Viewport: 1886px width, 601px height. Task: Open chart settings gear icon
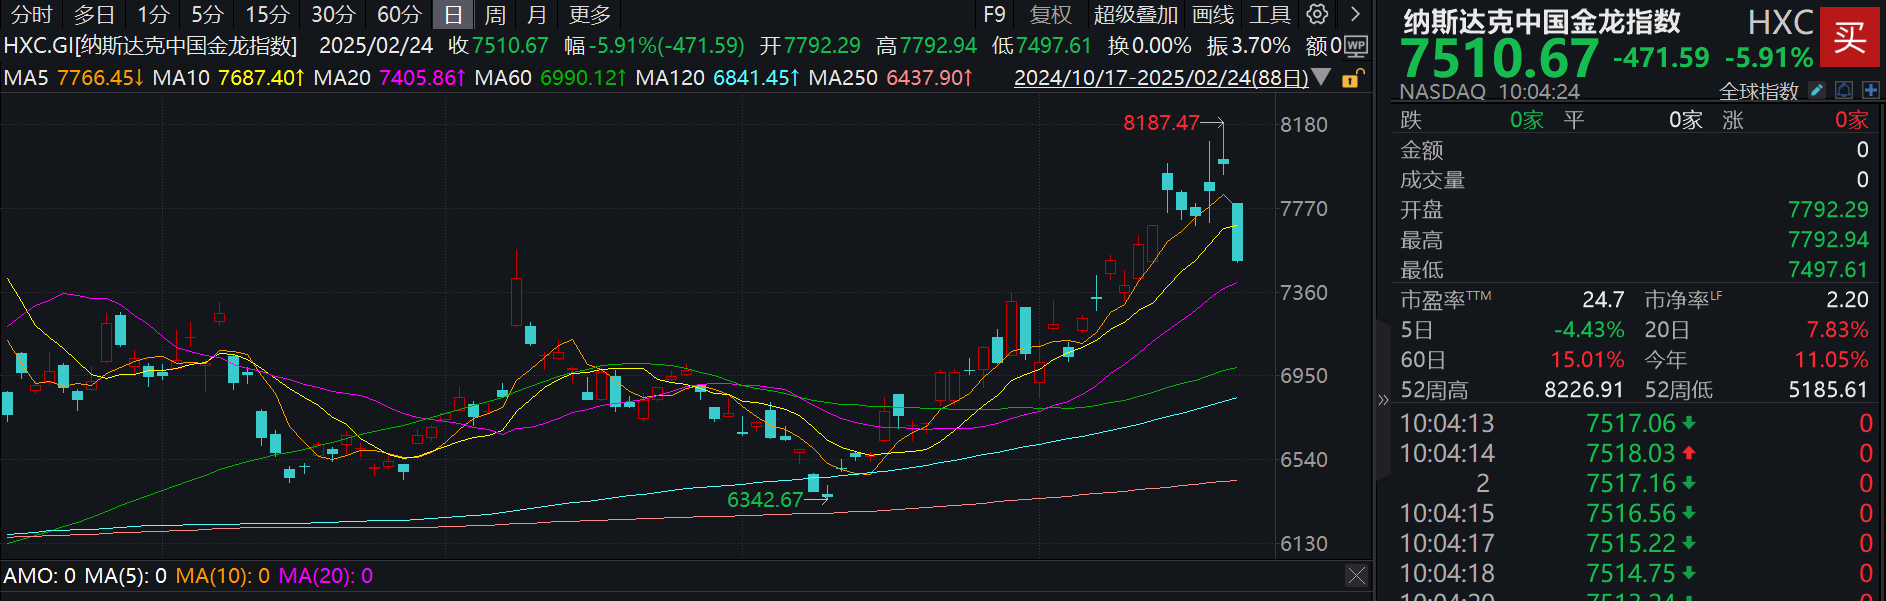[x=1318, y=14]
